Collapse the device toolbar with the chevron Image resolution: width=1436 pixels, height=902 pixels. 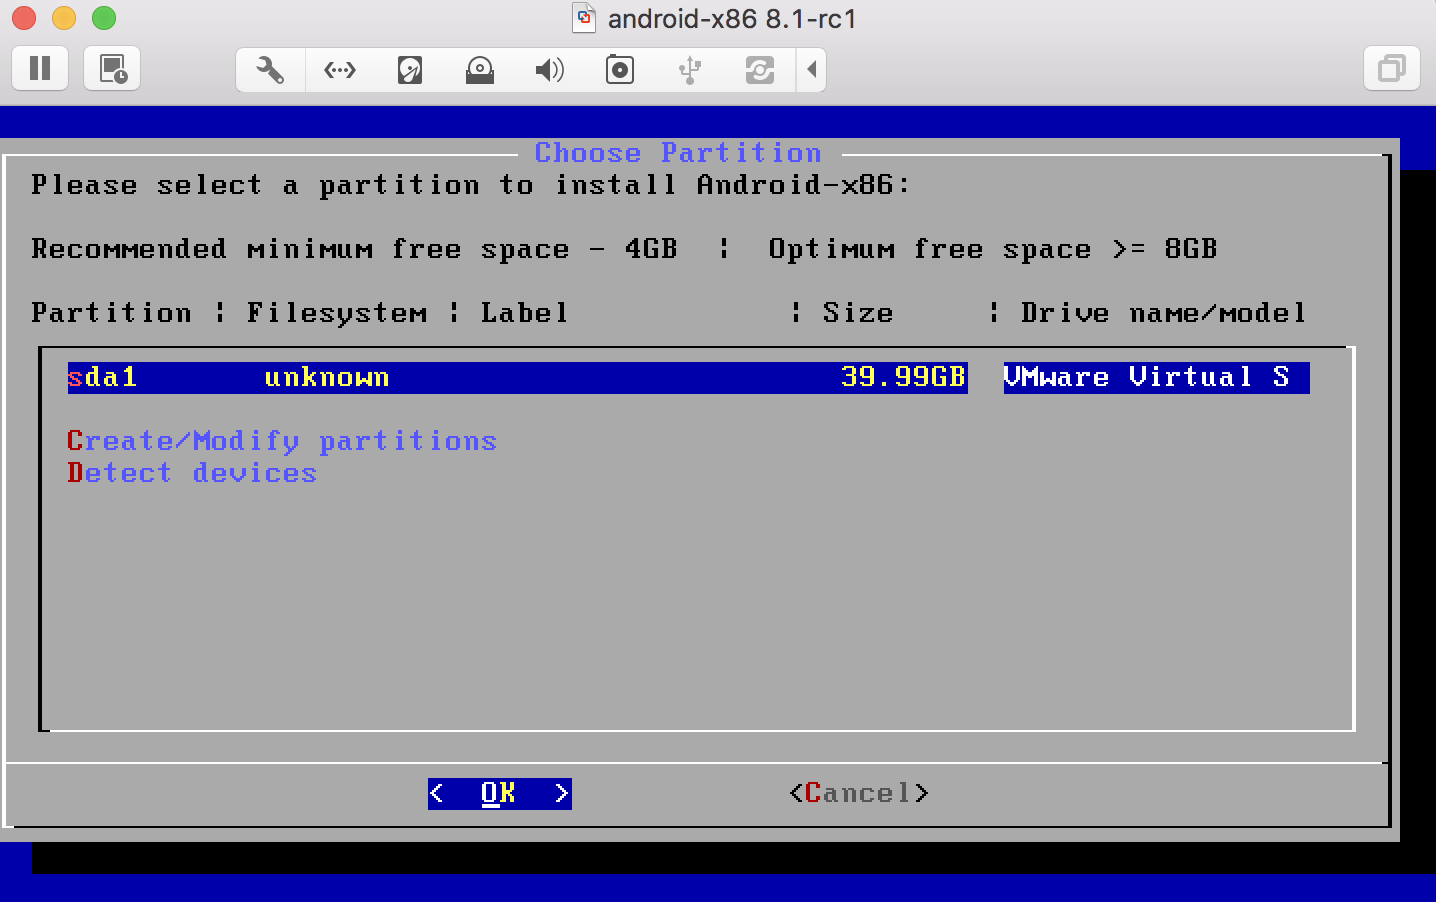tap(811, 70)
